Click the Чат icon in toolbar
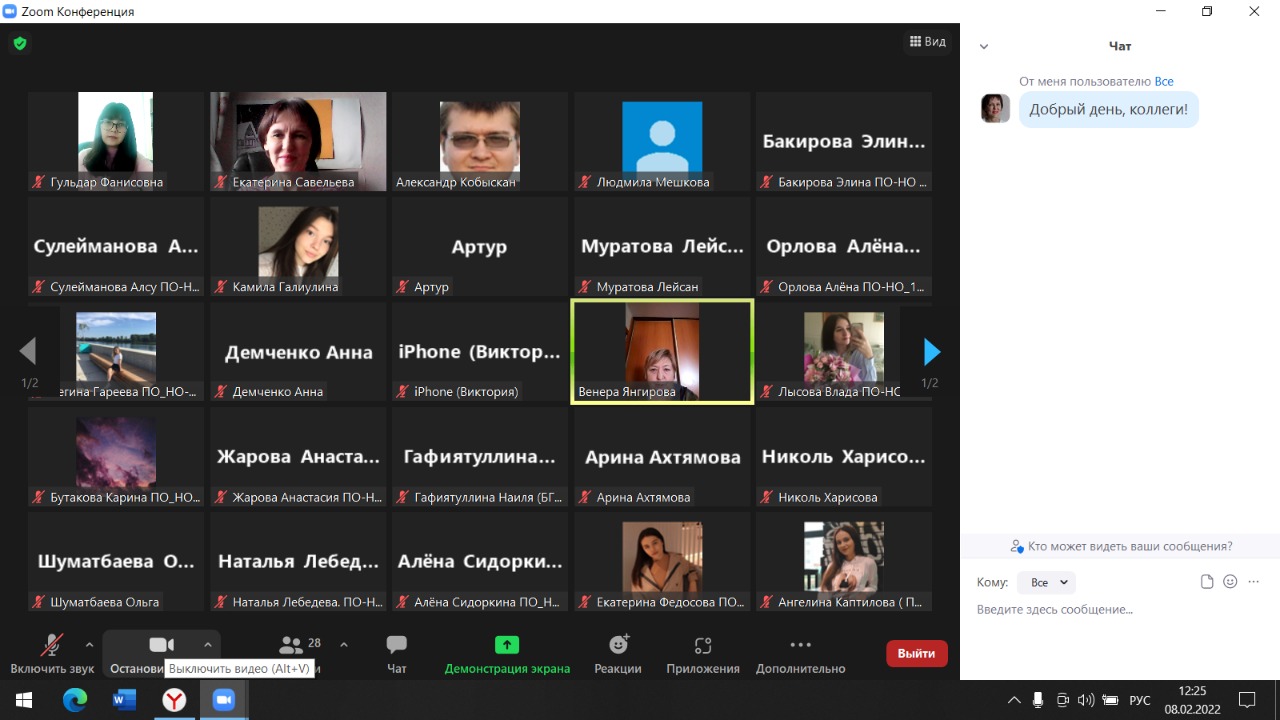This screenshot has height=720, width=1280. (x=397, y=653)
